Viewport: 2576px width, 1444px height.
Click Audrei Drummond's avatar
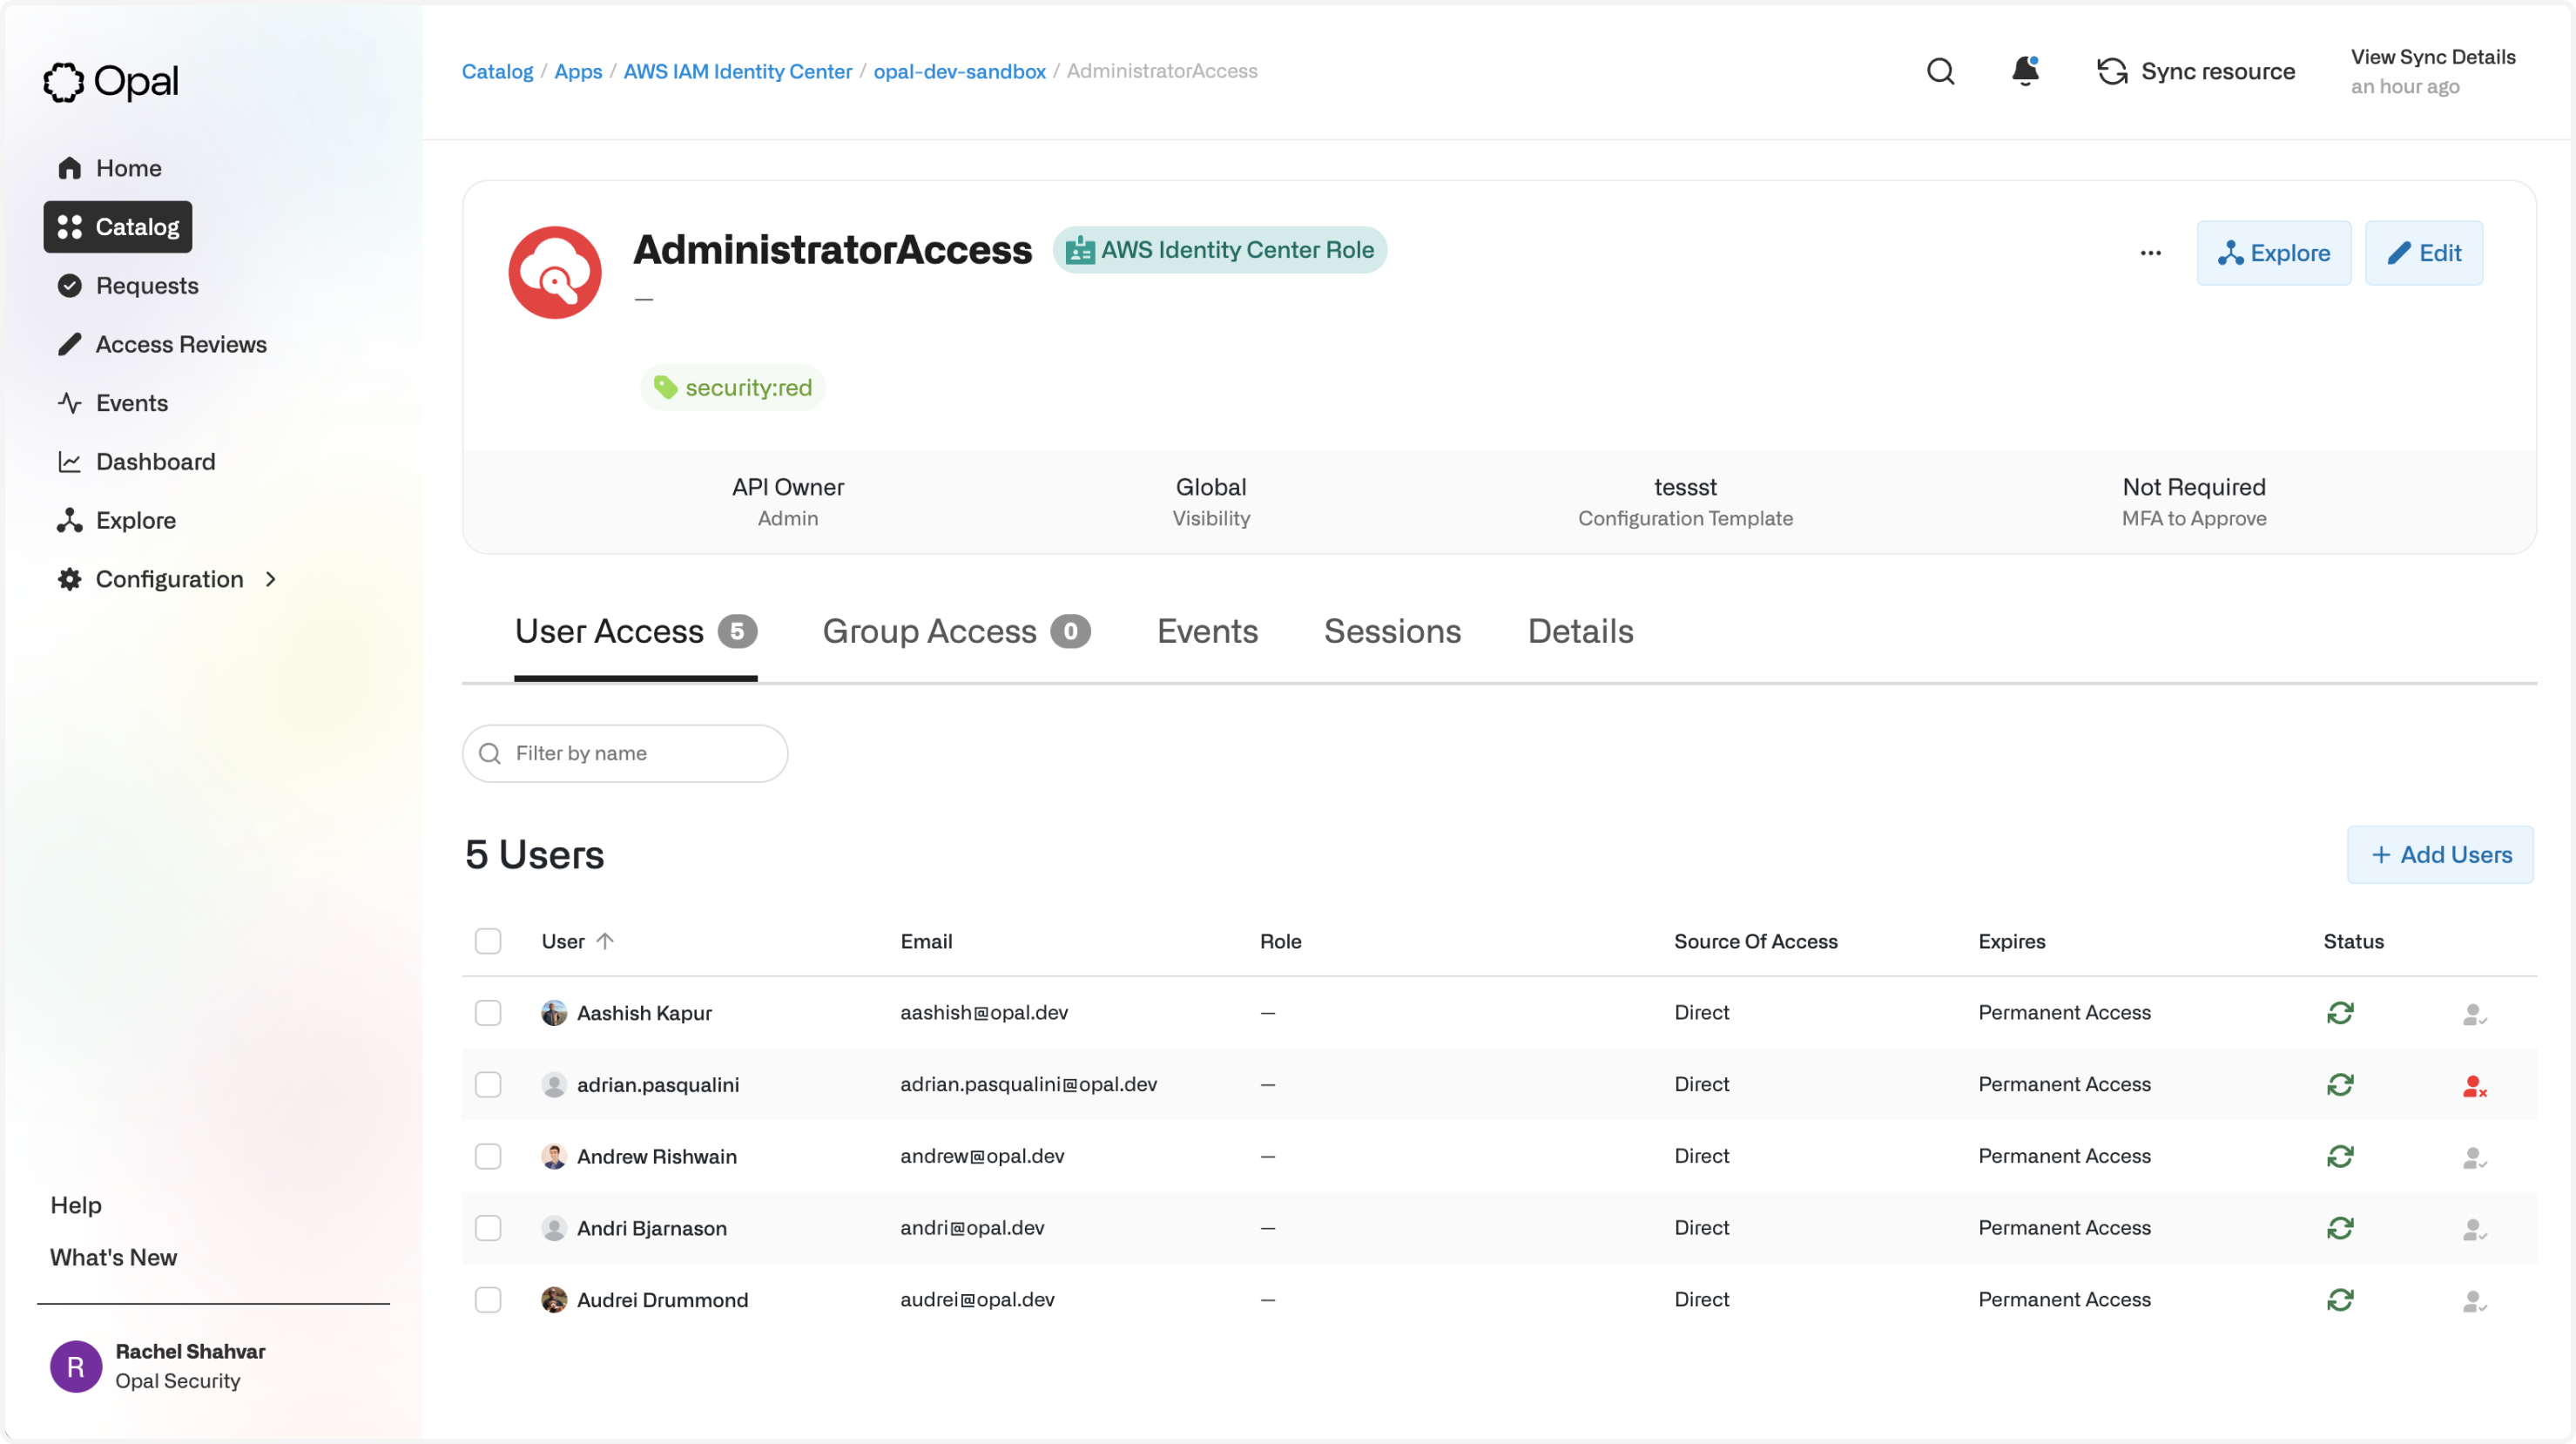tap(554, 1300)
